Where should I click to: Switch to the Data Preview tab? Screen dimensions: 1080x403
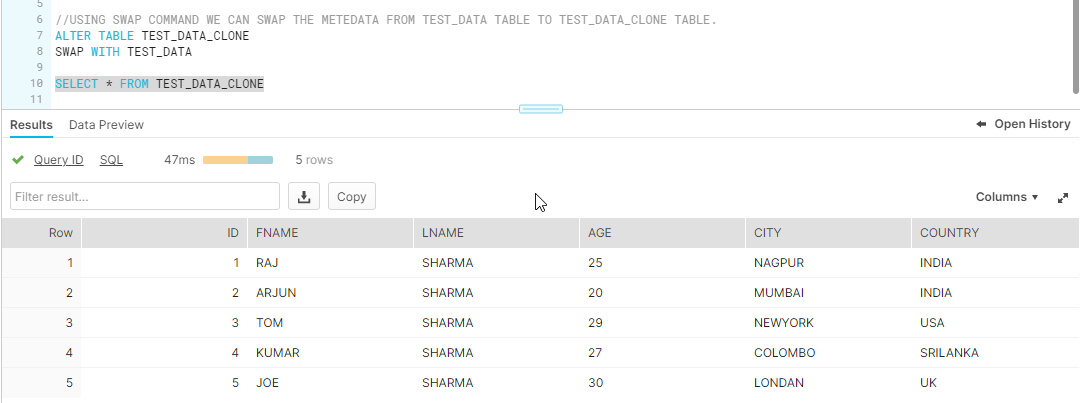tap(106, 125)
